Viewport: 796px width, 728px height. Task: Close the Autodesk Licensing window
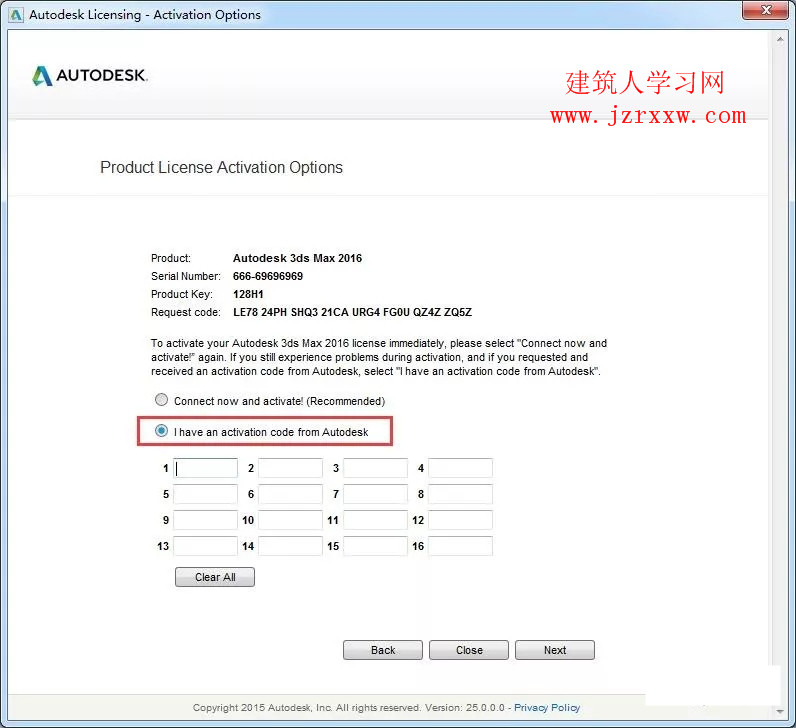(766, 10)
